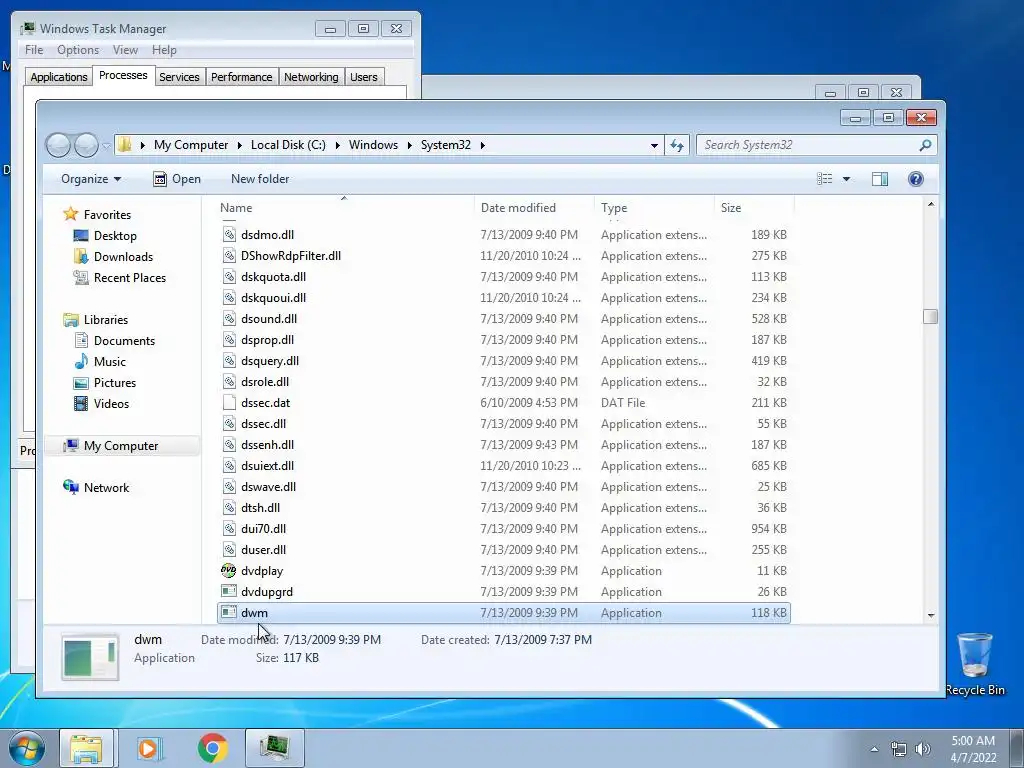Screen dimensions: 1024x768
Task: Sort files by Size column
Action: coord(754,208)
